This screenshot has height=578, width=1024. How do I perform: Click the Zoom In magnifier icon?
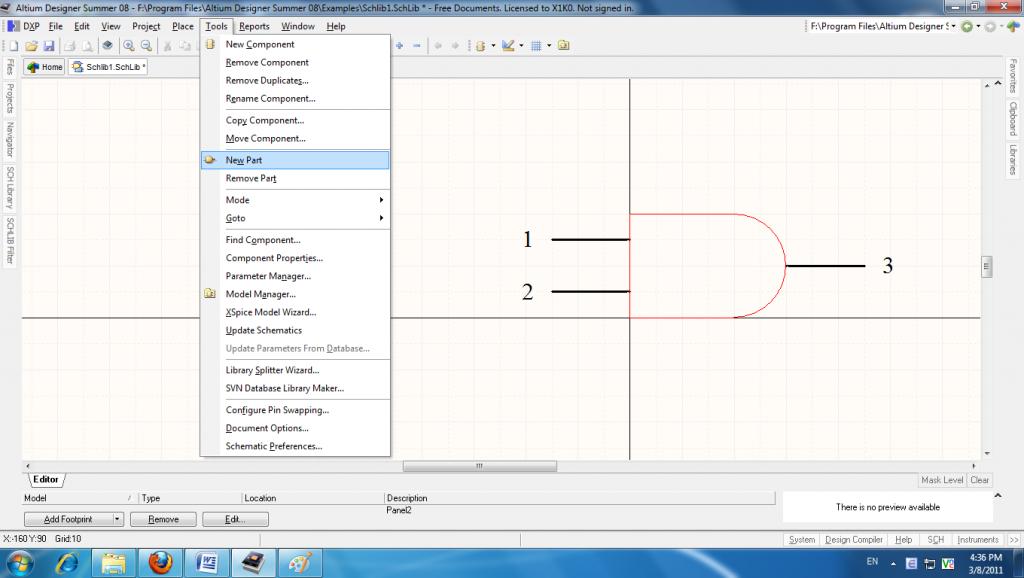129,46
